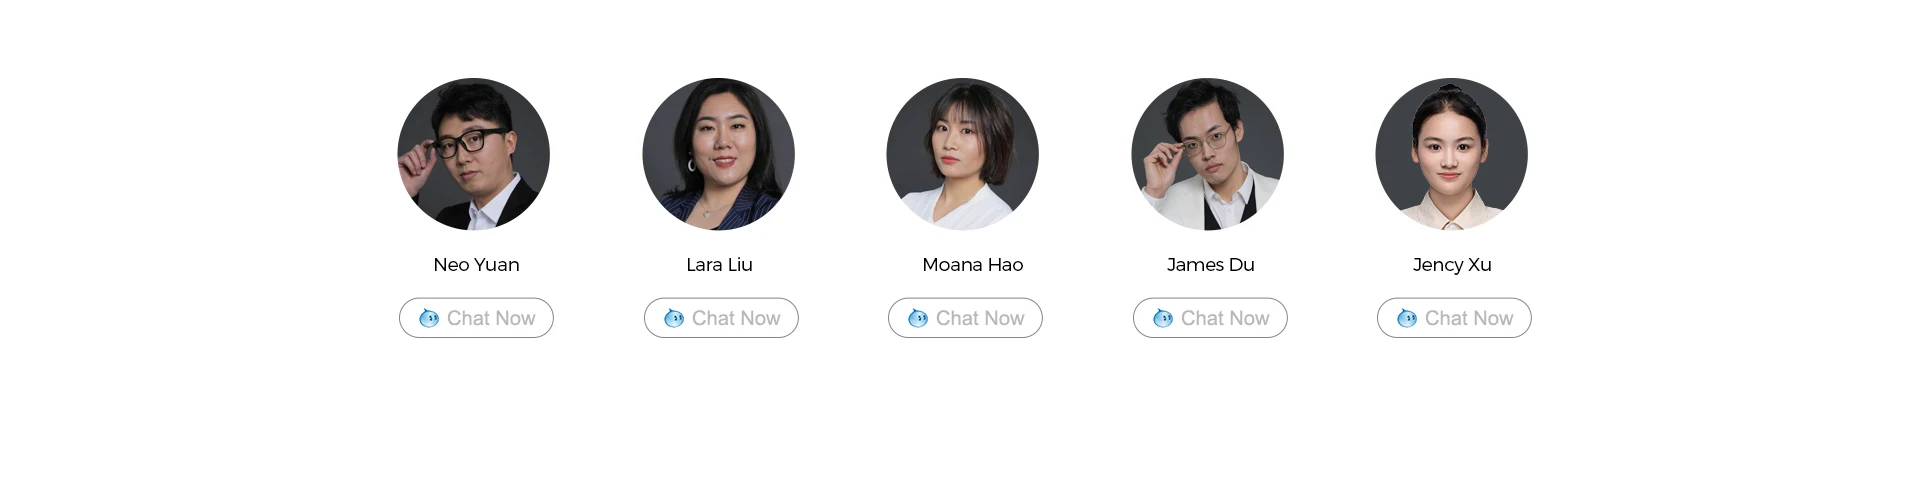The height and width of the screenshot is (496, 1920).
Task: Click the chat bubble icon under Lara Liu
Action: pyautogui.click(x=674, y=318)
